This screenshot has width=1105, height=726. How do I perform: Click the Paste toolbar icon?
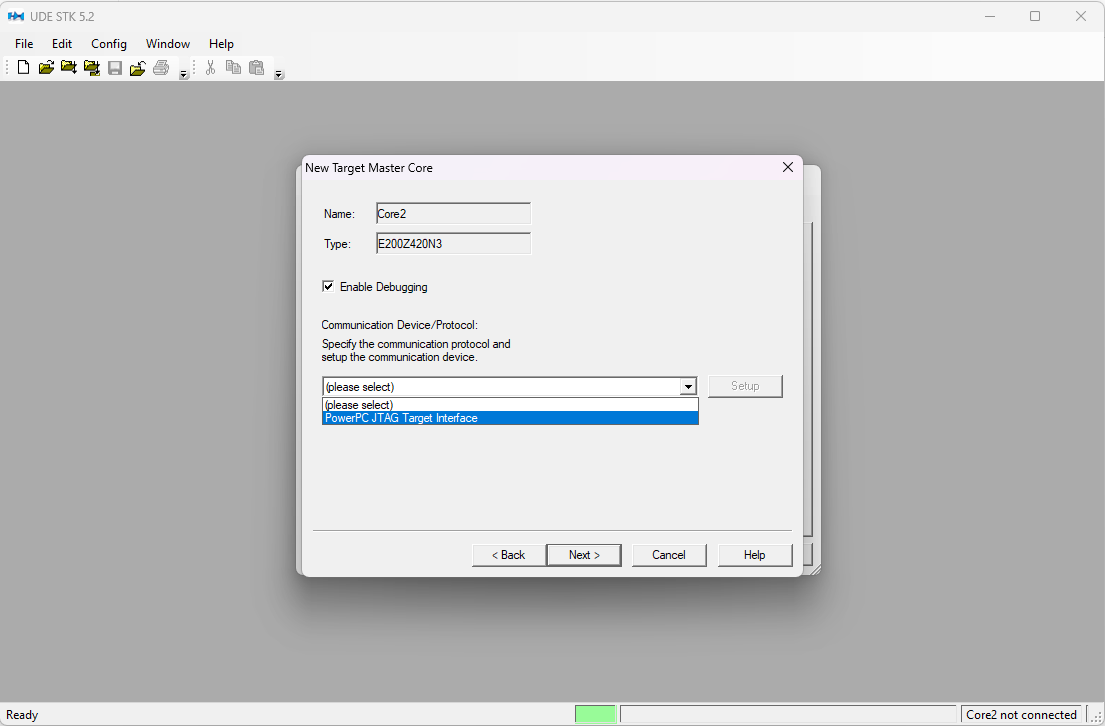pos(256,67)
